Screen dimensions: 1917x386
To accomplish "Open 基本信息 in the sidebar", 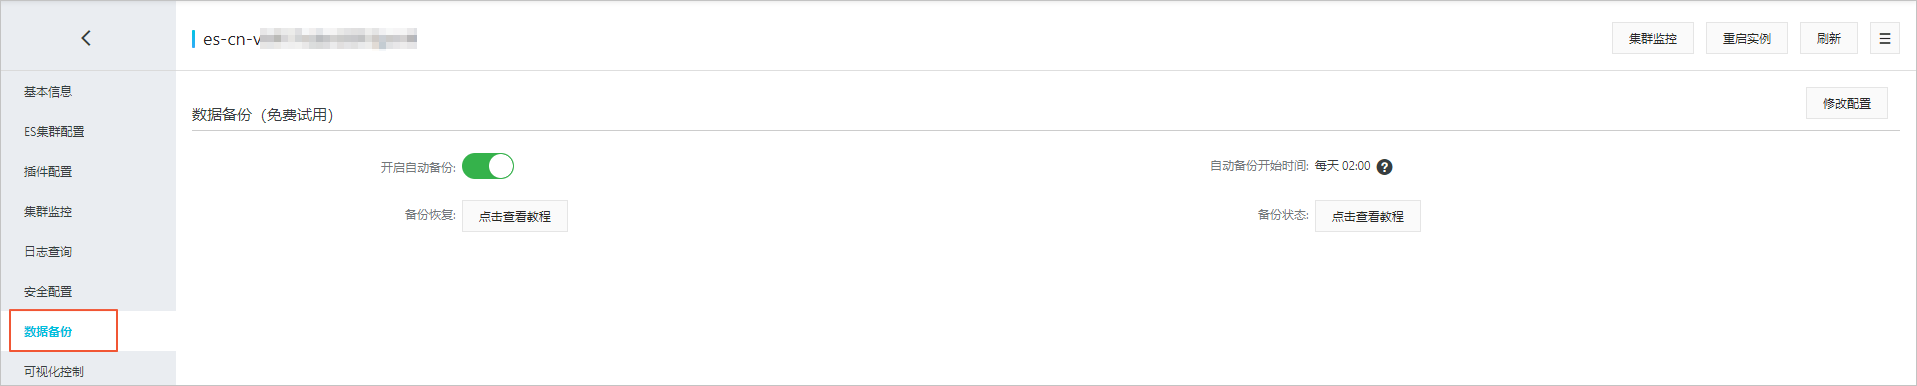I will pos(48,92).
